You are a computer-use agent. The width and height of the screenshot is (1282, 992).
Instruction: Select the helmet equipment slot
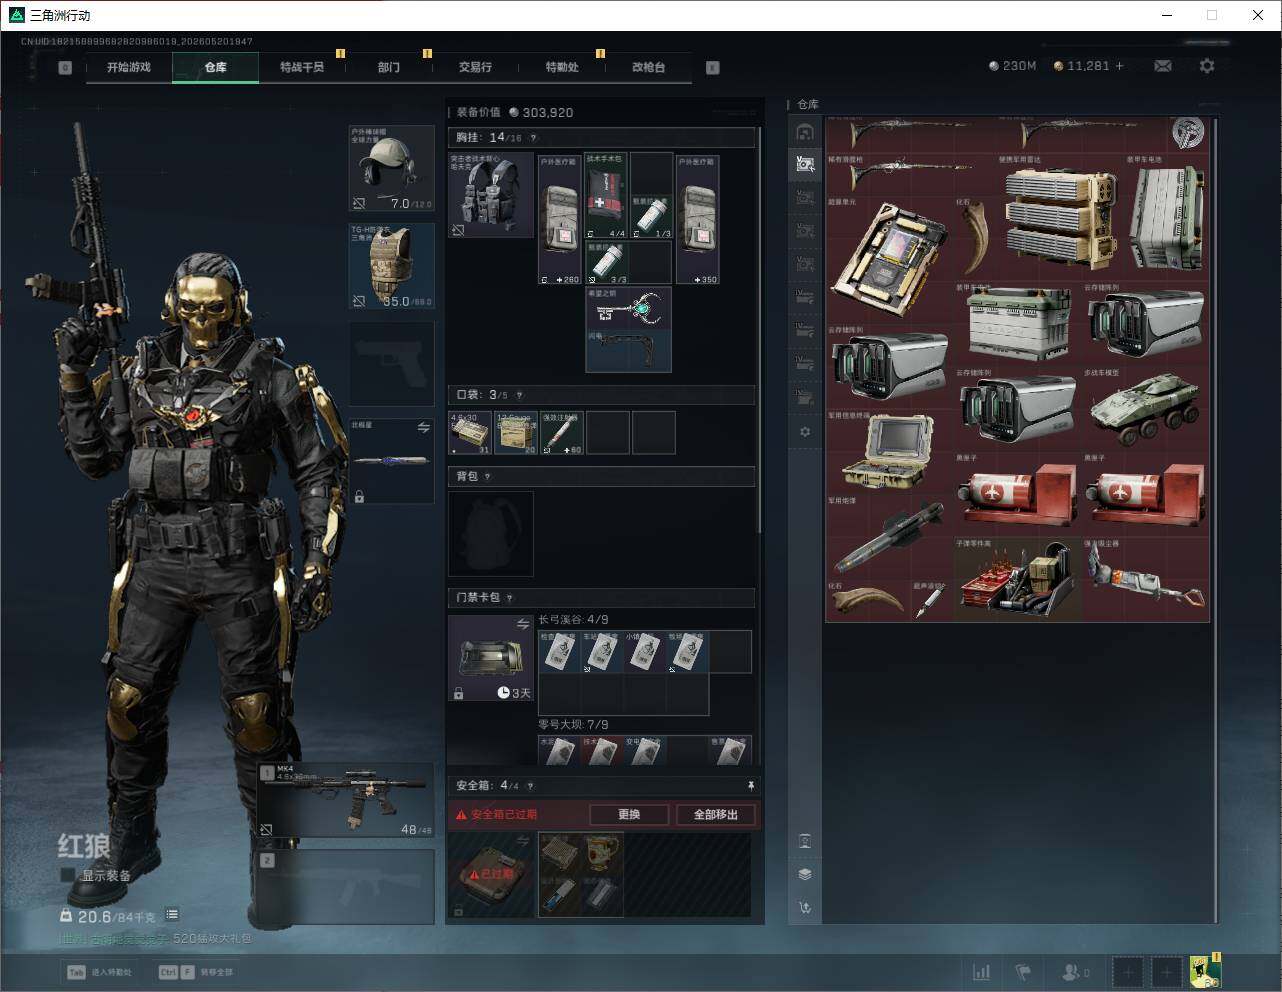[391, 169]
